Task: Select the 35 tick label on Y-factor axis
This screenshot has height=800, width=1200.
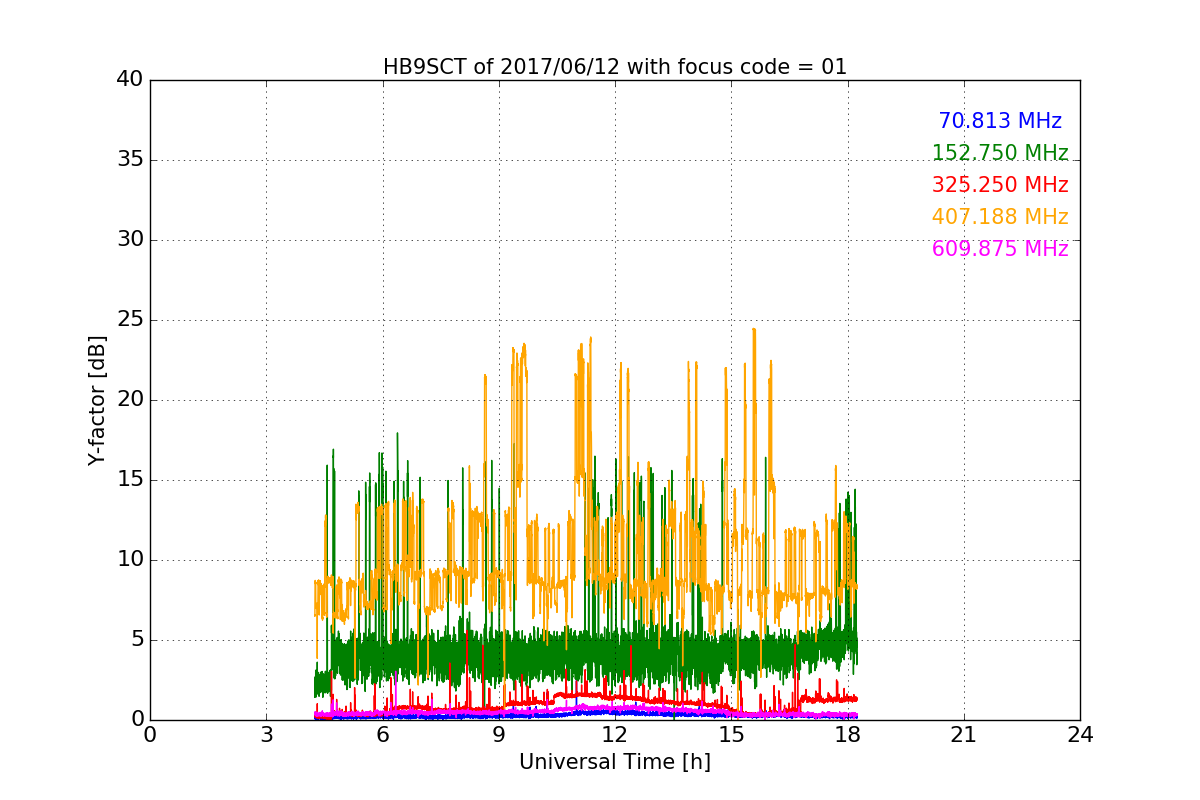Action: pos(129,160)
